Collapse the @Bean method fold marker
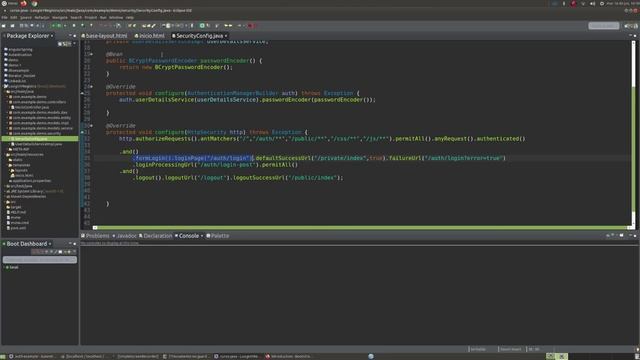 pyautogui.click(x=91, y=54)
